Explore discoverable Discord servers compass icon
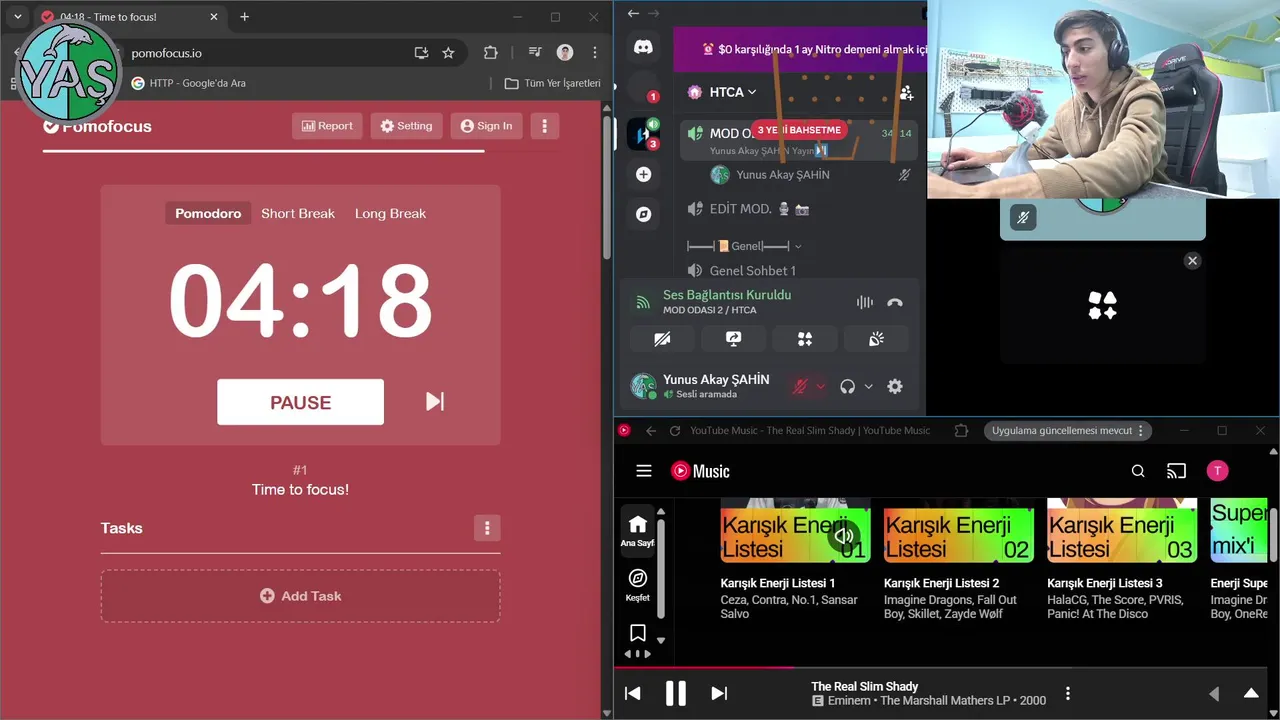Viewport: 1280px width, 720px height. (644, 214)
